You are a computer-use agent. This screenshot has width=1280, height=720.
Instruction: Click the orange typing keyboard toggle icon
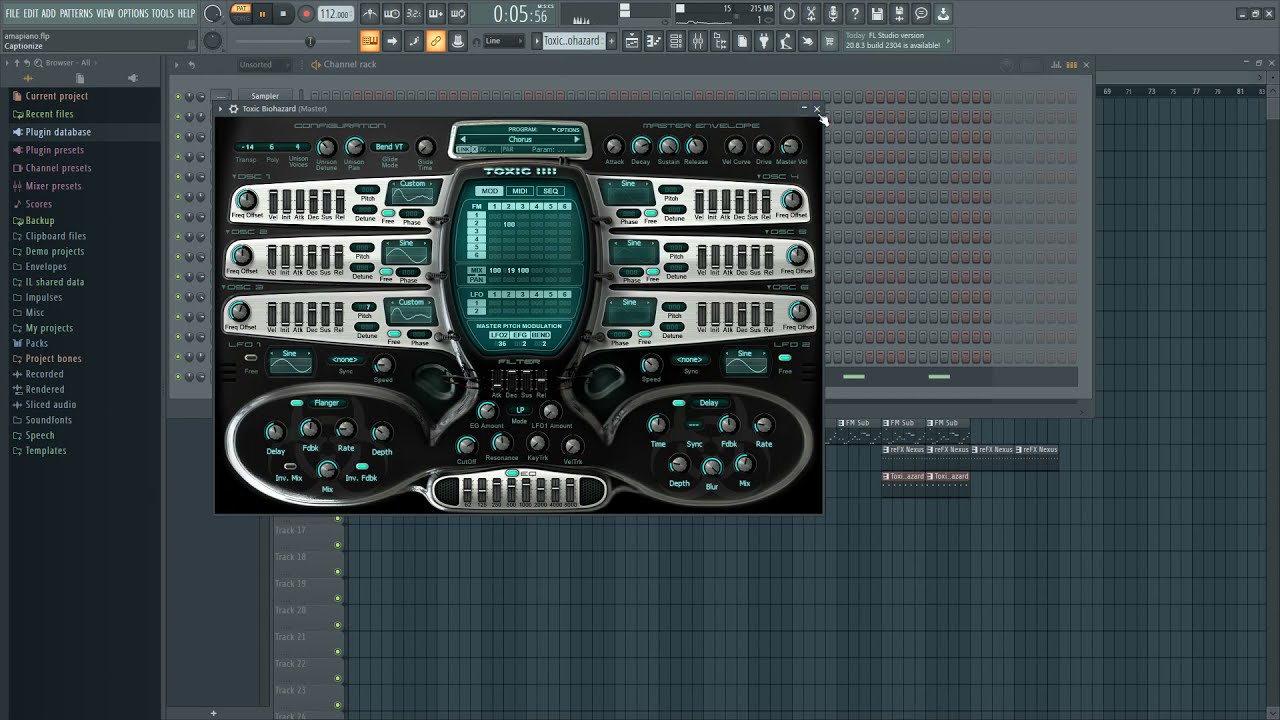tap(370, 41)
